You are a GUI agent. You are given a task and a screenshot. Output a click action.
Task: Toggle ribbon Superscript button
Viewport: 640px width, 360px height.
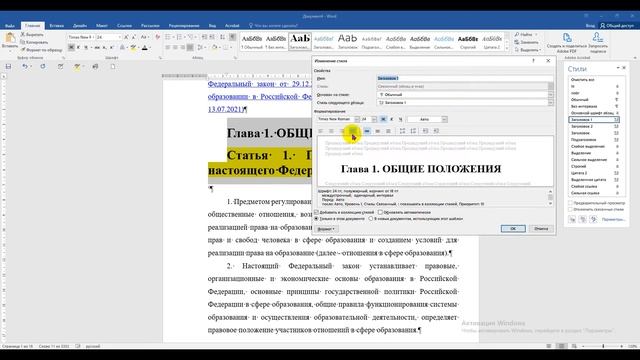(x=112, y=48)
